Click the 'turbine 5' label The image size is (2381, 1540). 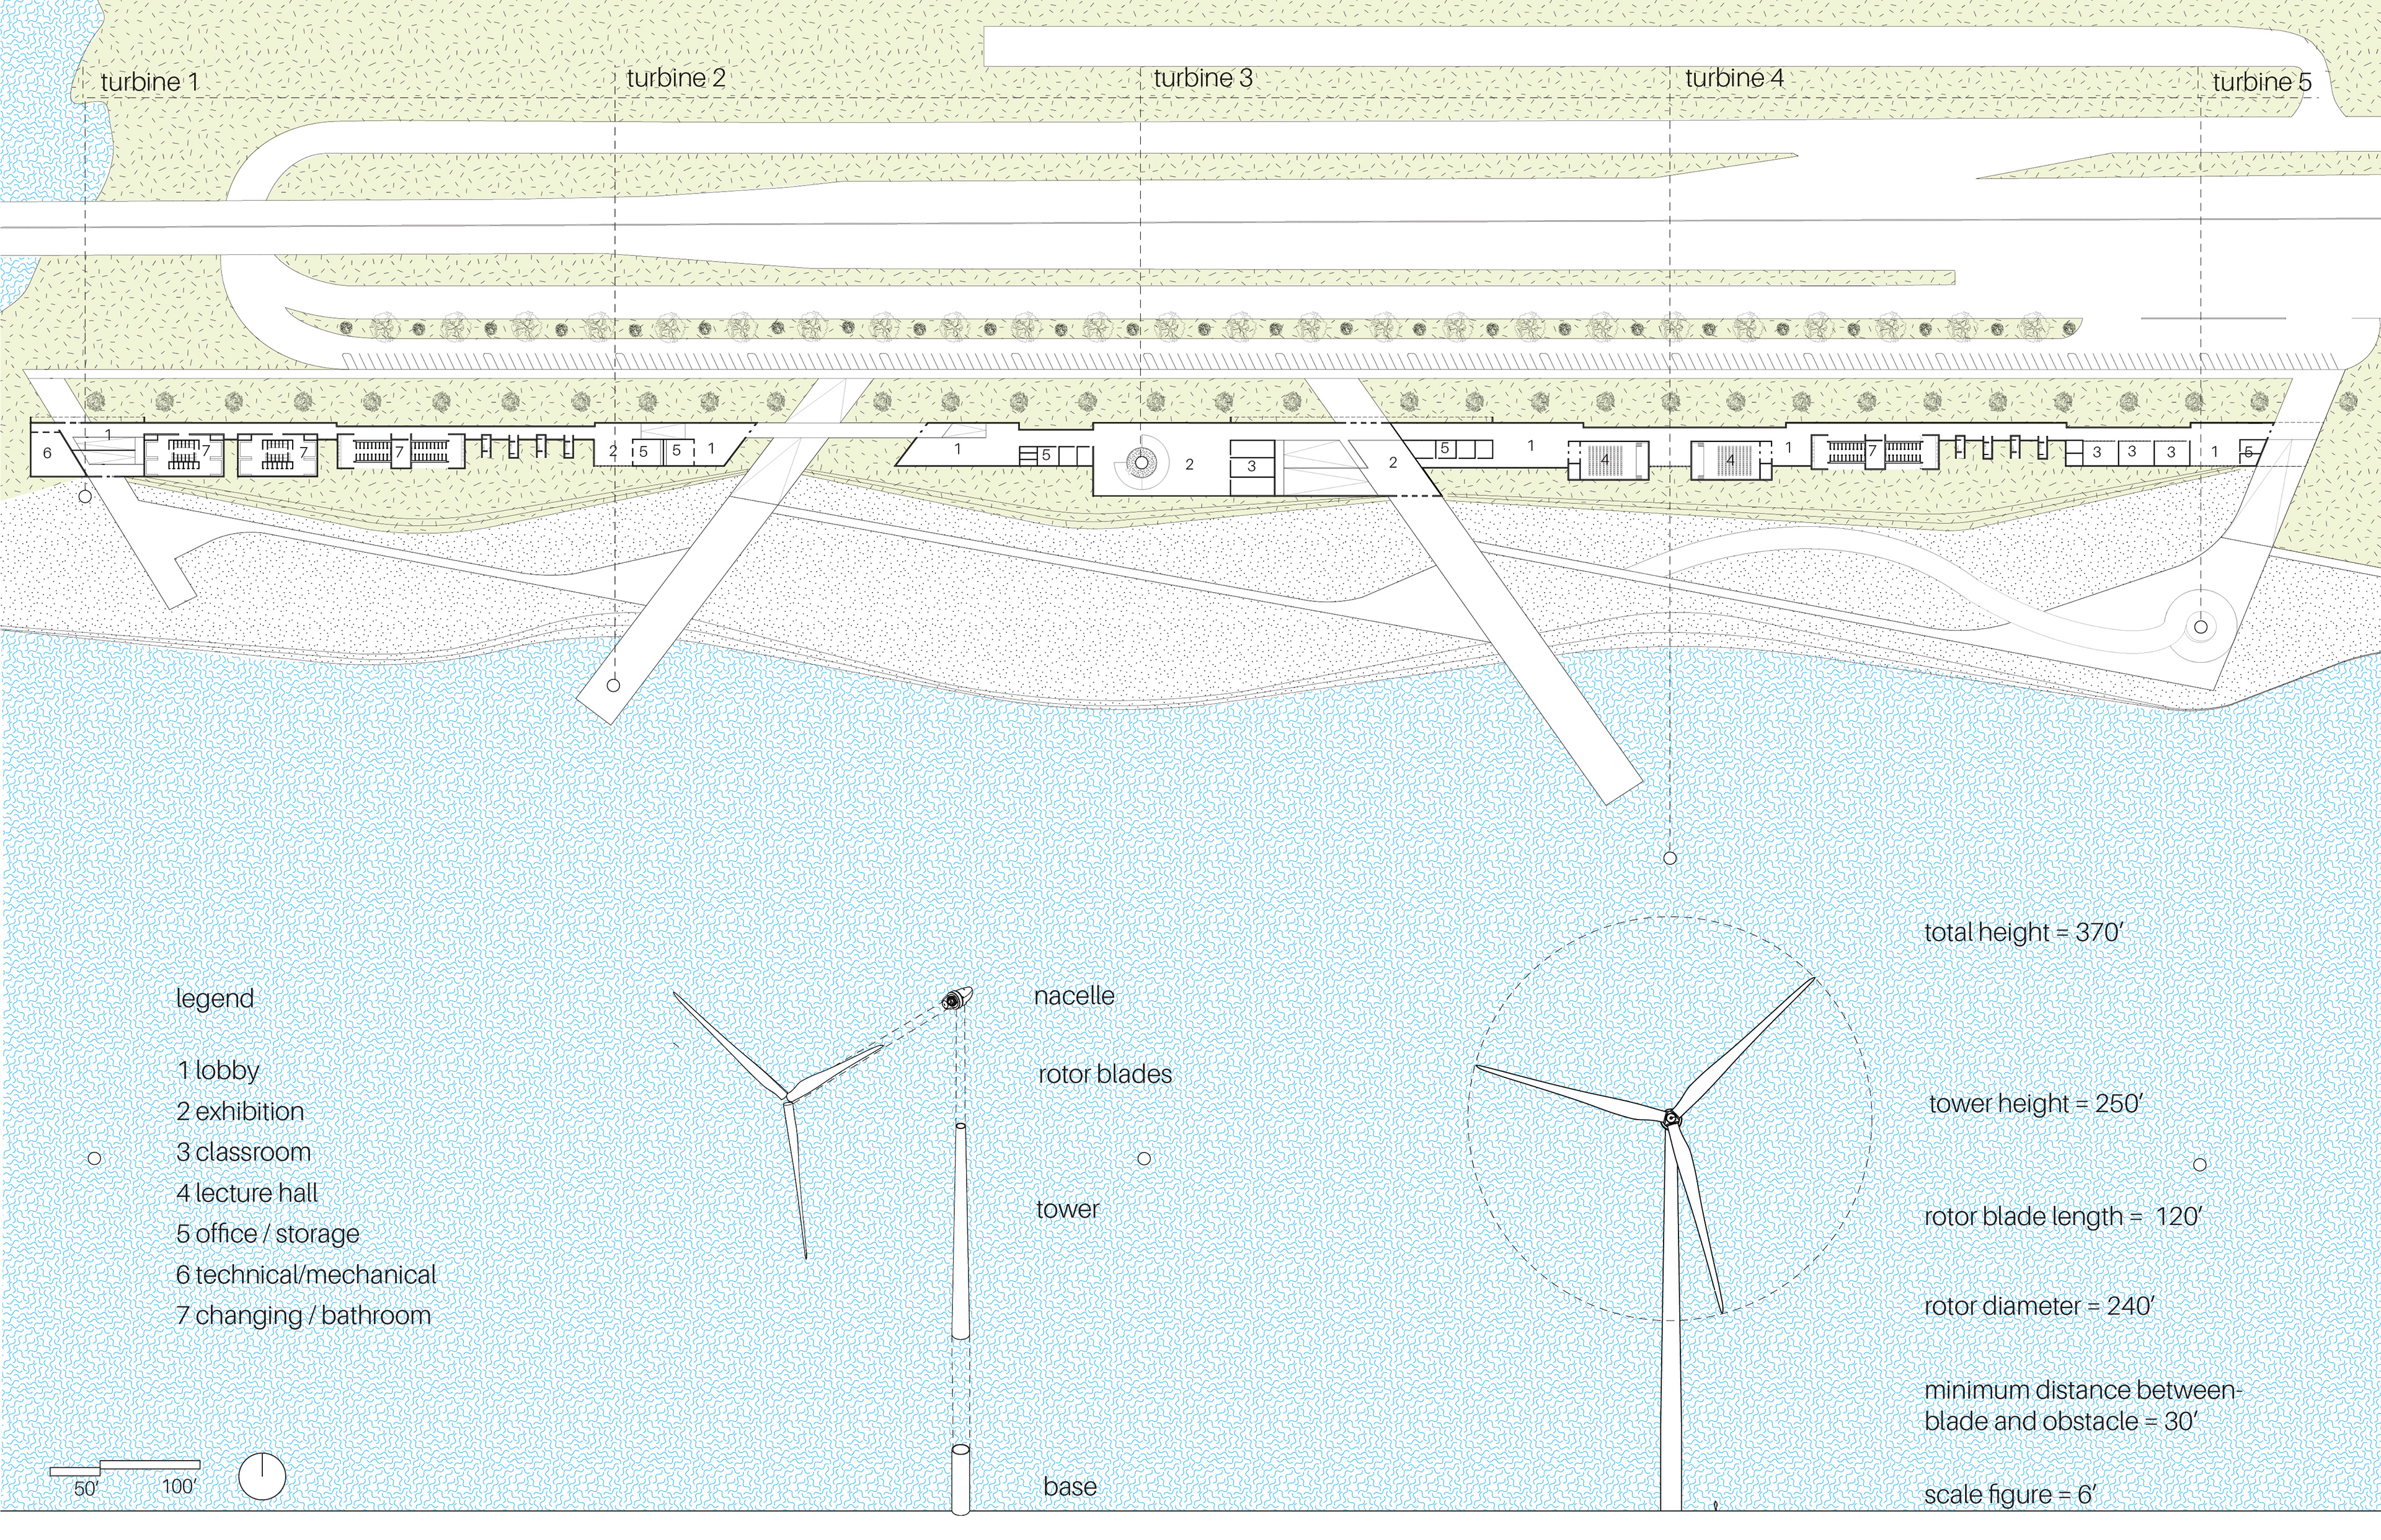[x=2262, y=82]
